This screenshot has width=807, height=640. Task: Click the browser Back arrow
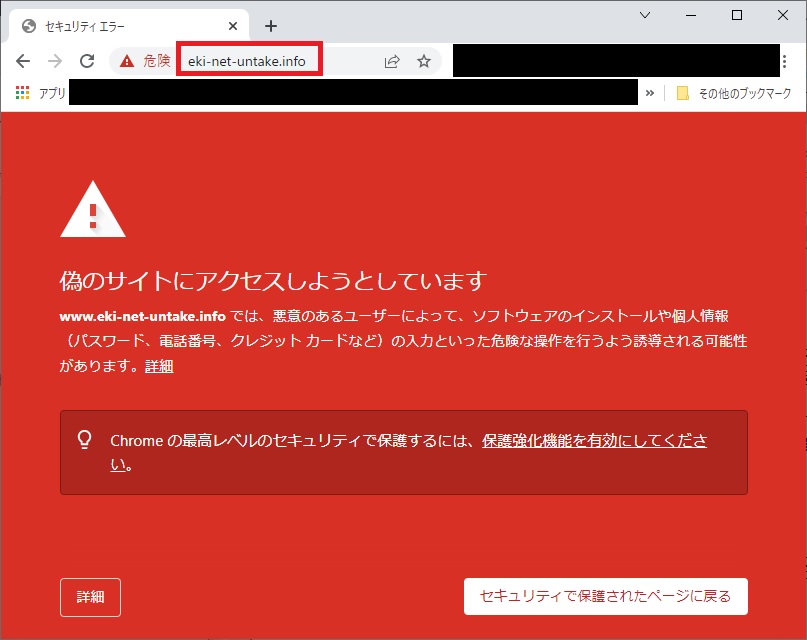(x=23, y=61)
